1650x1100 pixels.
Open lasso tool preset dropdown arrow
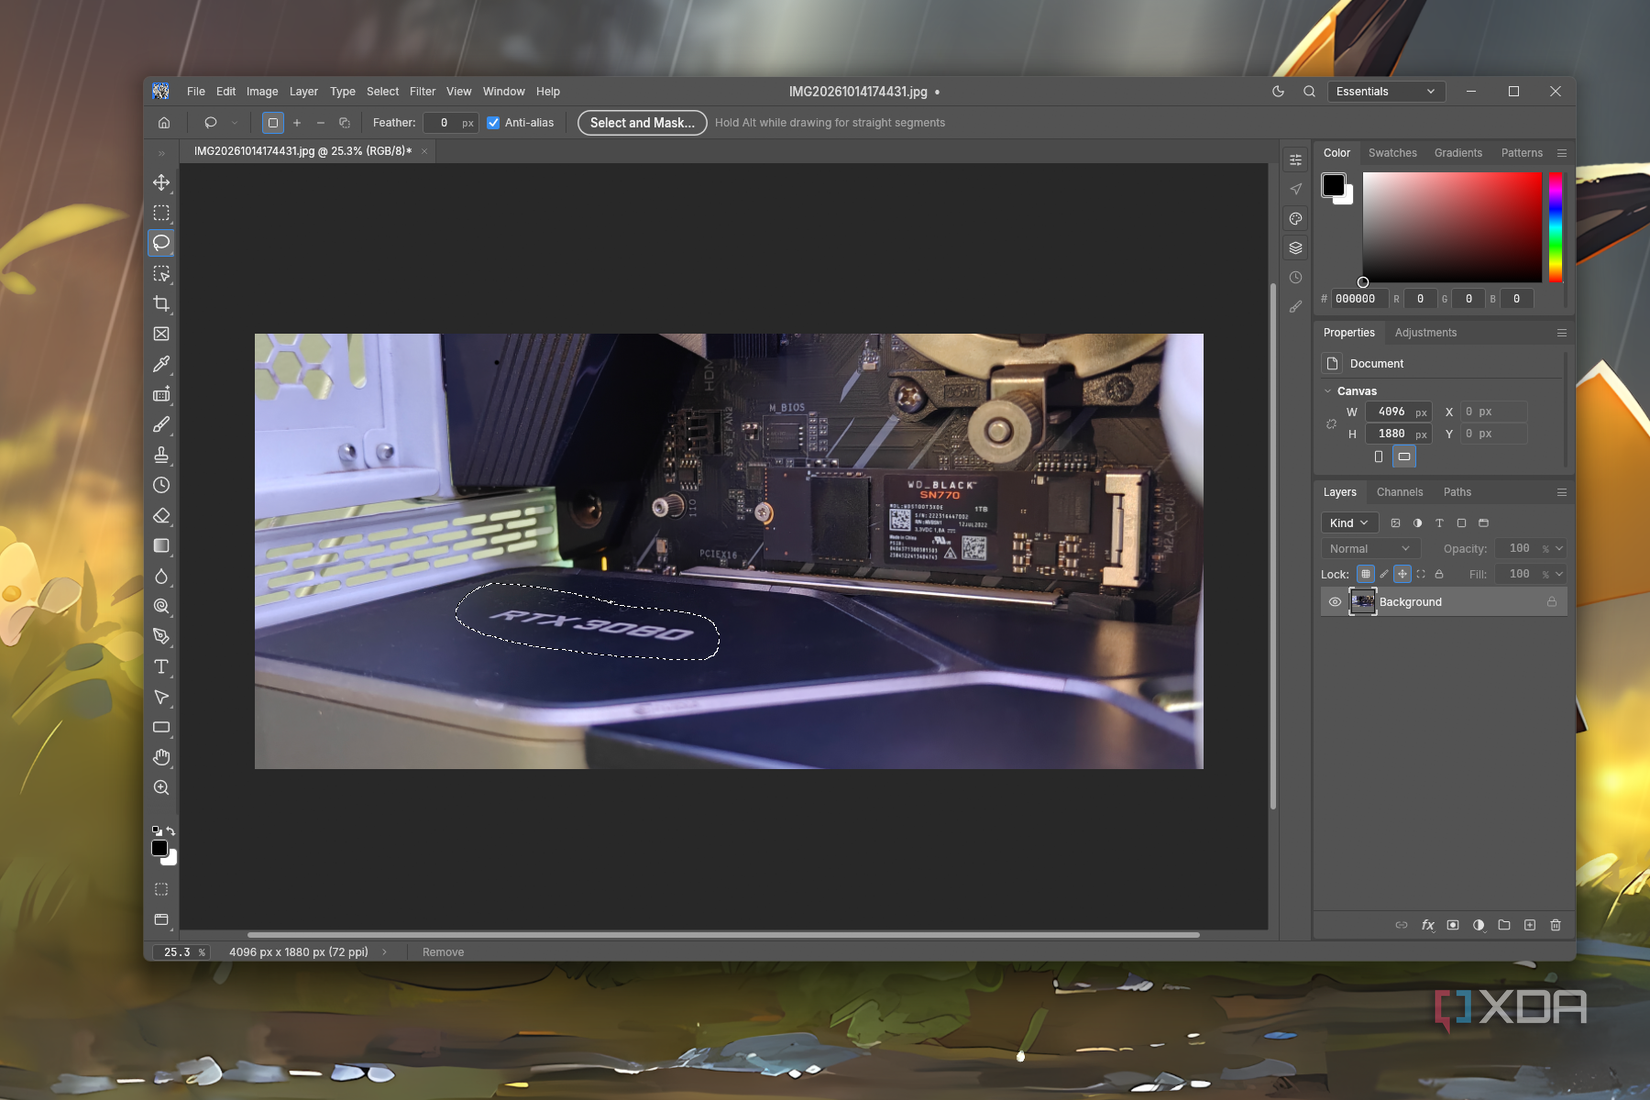point(235,123)
